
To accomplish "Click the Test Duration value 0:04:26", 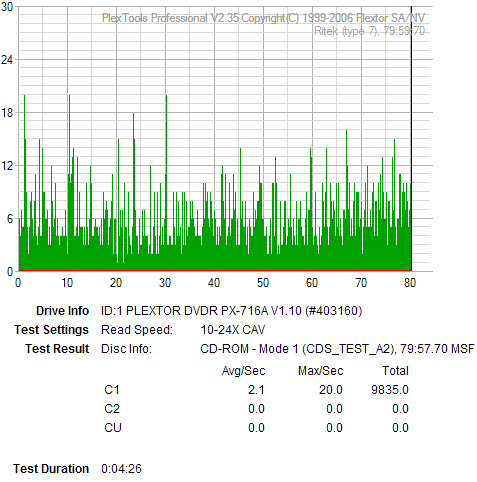I will [121, 469].
